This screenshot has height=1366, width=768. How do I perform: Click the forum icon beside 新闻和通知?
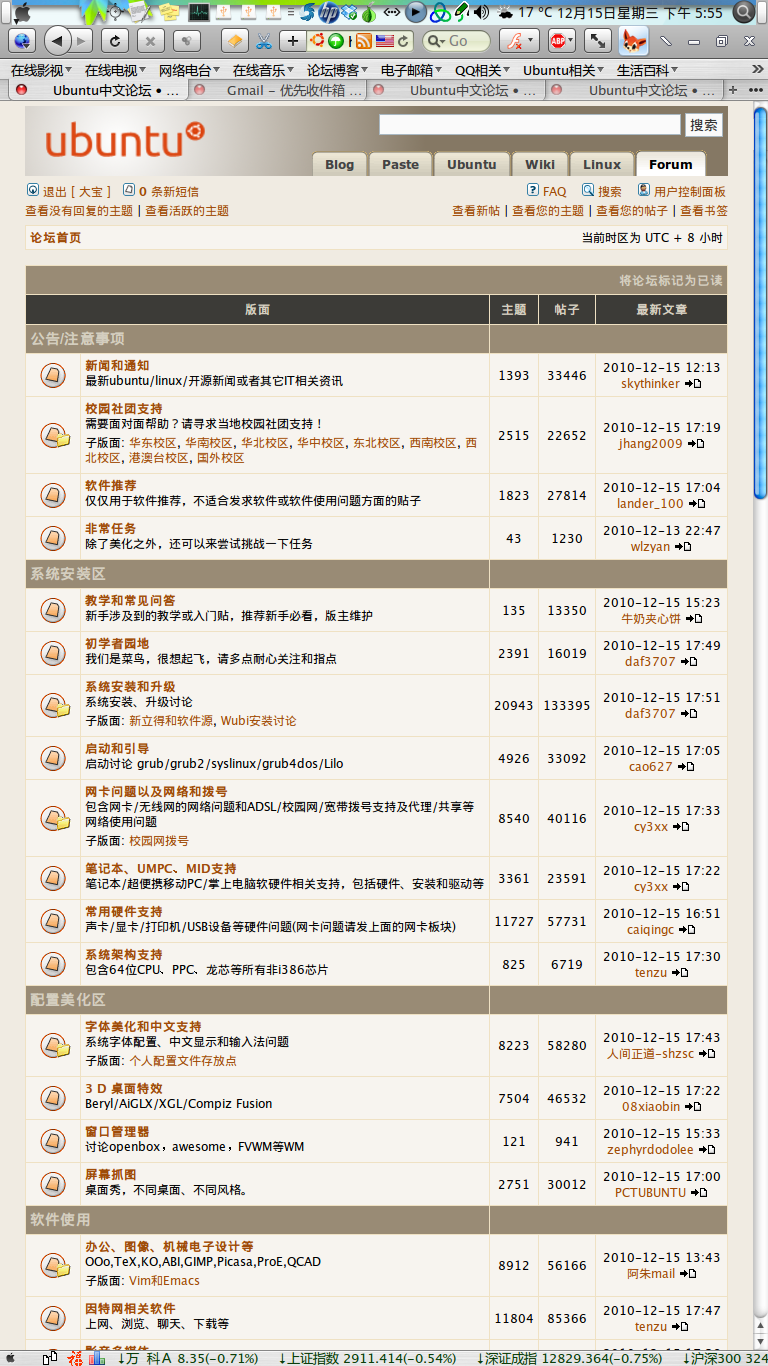[53, 375]
